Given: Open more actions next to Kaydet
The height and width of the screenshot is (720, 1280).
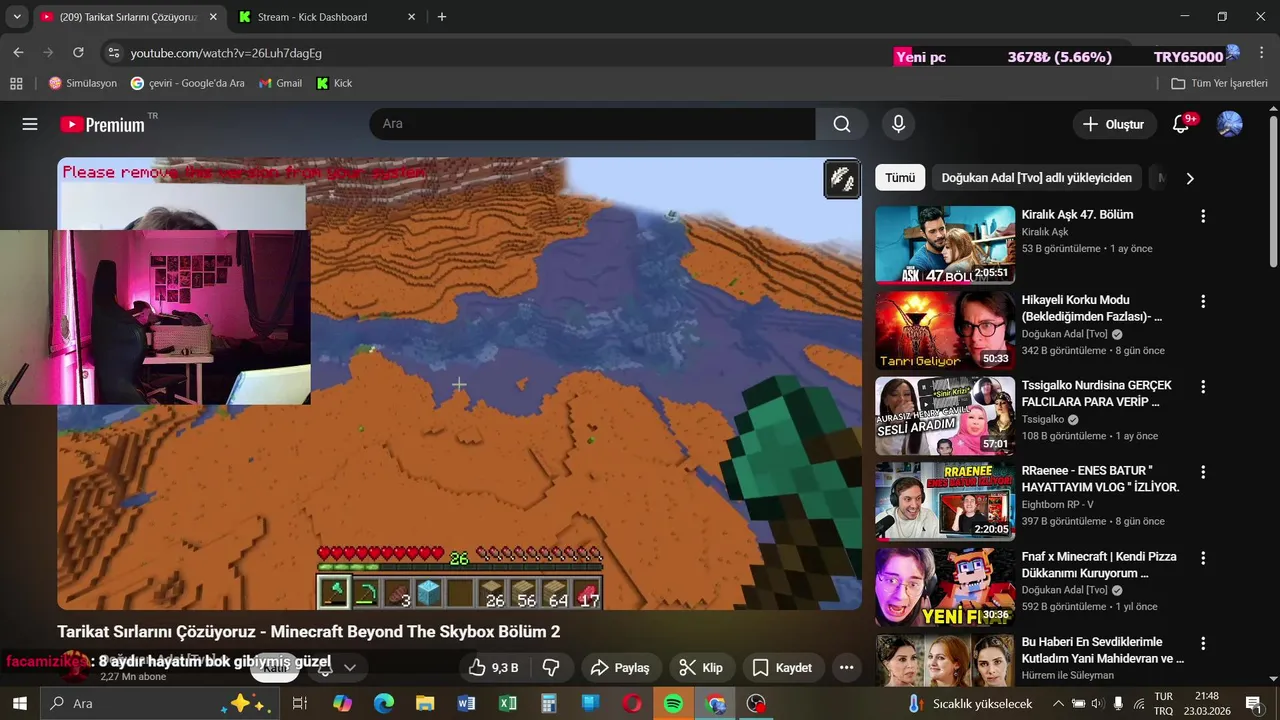Looking at the screenshot, I should pyautogui.click(x=846, y=668).
